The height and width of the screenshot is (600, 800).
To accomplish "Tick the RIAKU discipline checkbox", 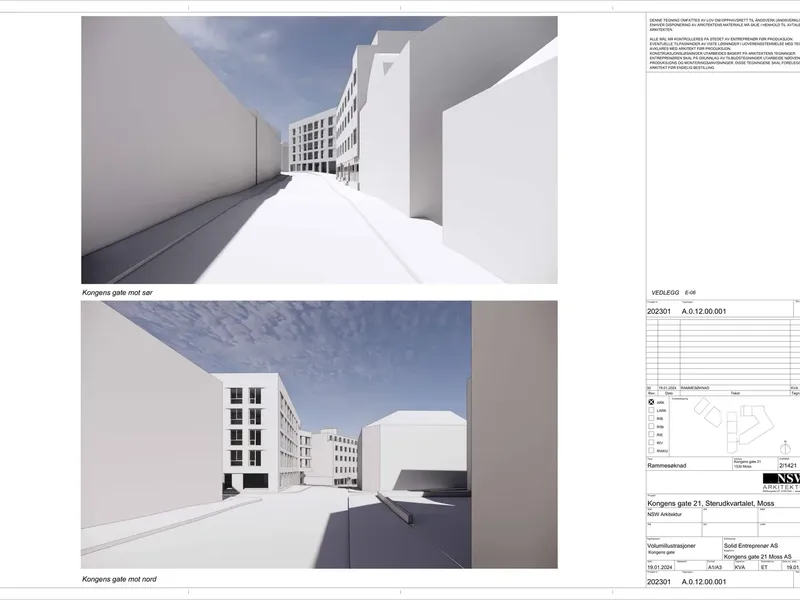I will click(651, 451).
